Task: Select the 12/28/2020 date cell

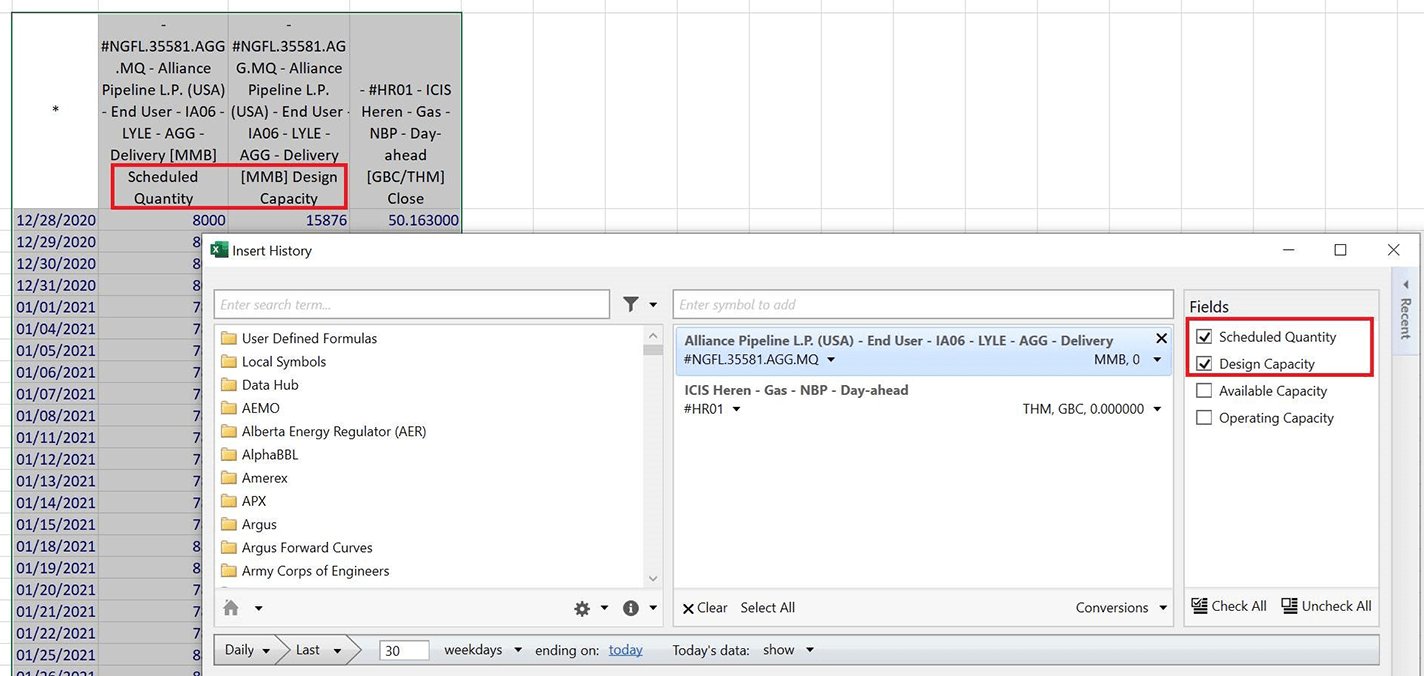Action: point(56,220)
